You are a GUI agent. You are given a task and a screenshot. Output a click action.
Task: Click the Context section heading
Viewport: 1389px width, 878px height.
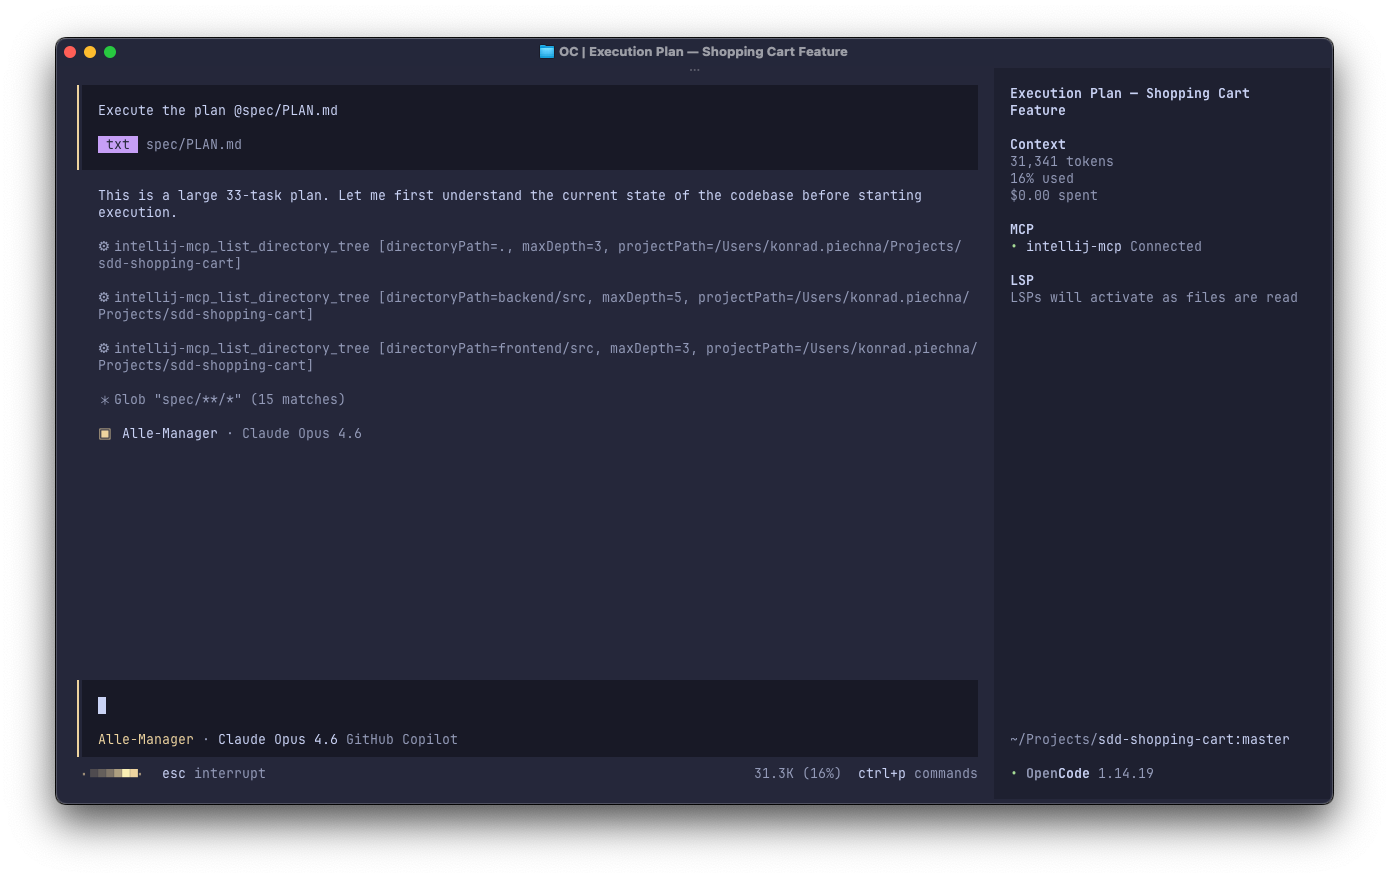(1038, 144)
